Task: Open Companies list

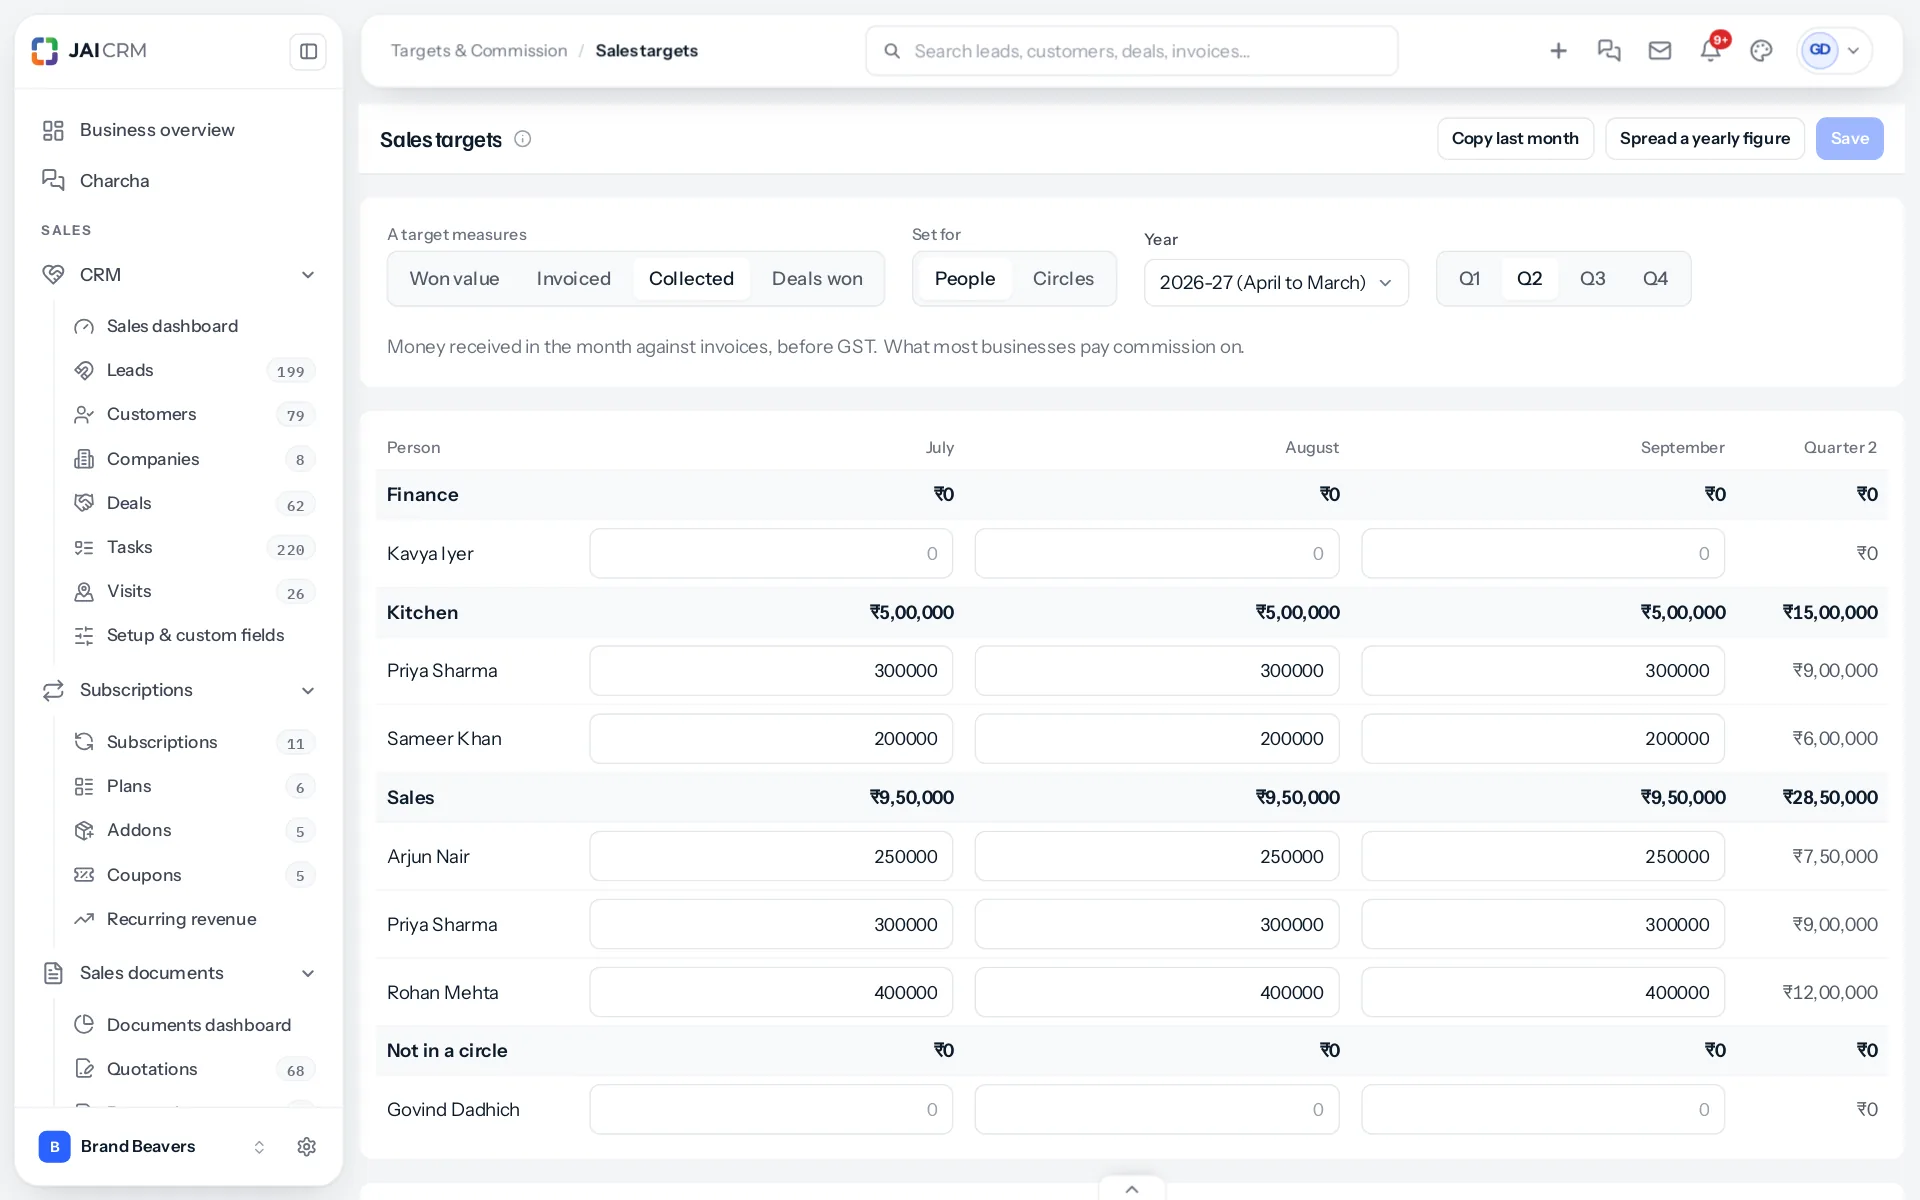Action: [x=195, y=459]
